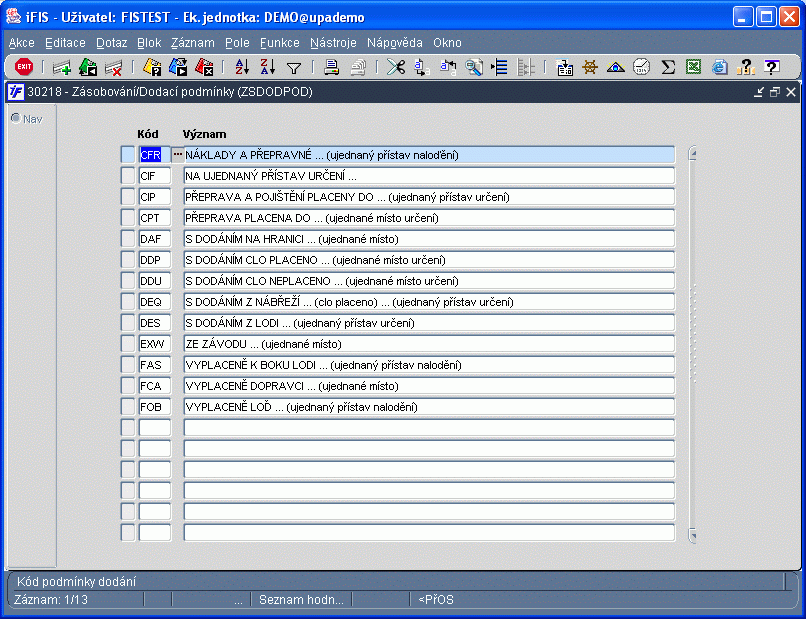806x619 pixels.
Task: Insert a new record with green plus icon
Action: pos(62,67)
